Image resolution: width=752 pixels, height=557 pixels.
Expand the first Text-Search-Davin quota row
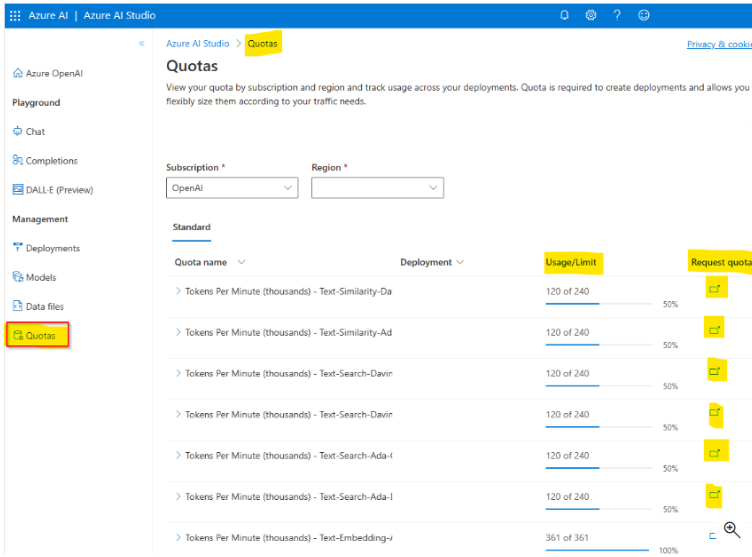click(178, 373)
